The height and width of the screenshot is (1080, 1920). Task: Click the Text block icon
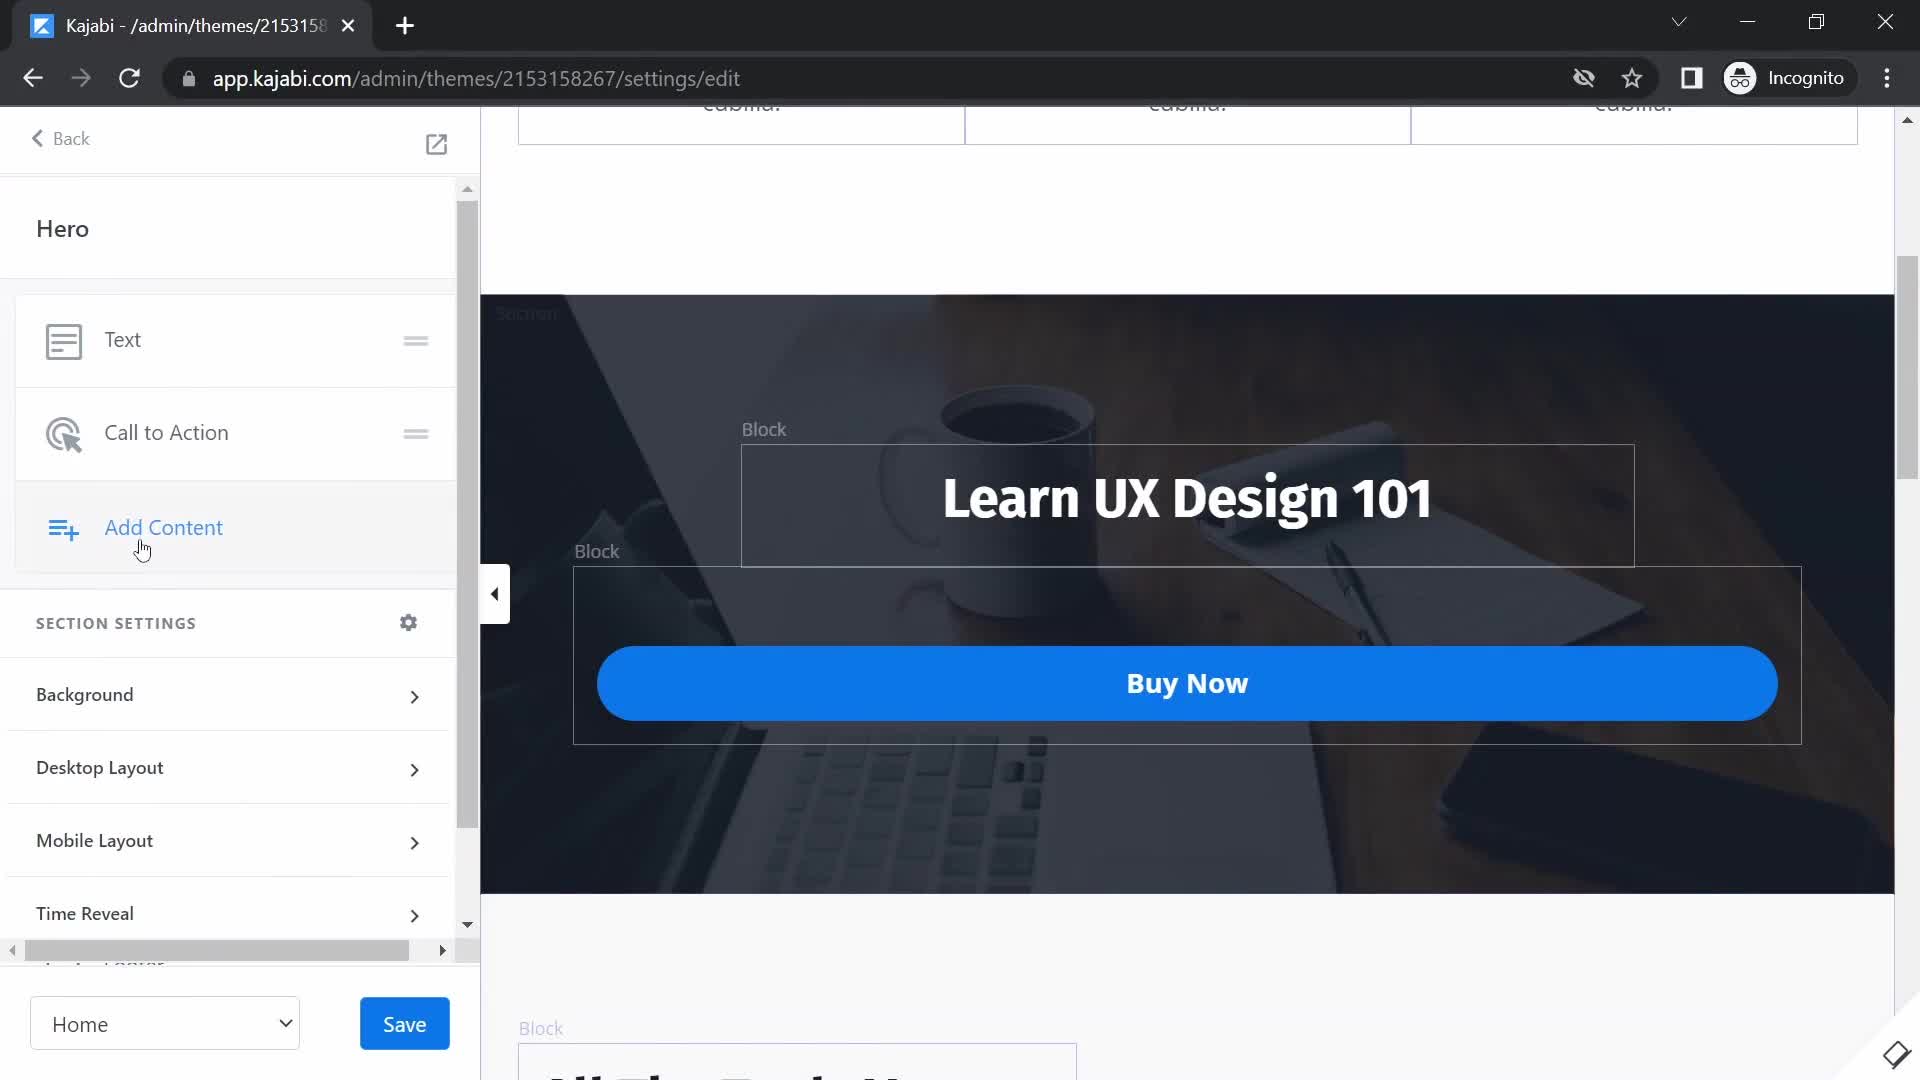point(64,341)
